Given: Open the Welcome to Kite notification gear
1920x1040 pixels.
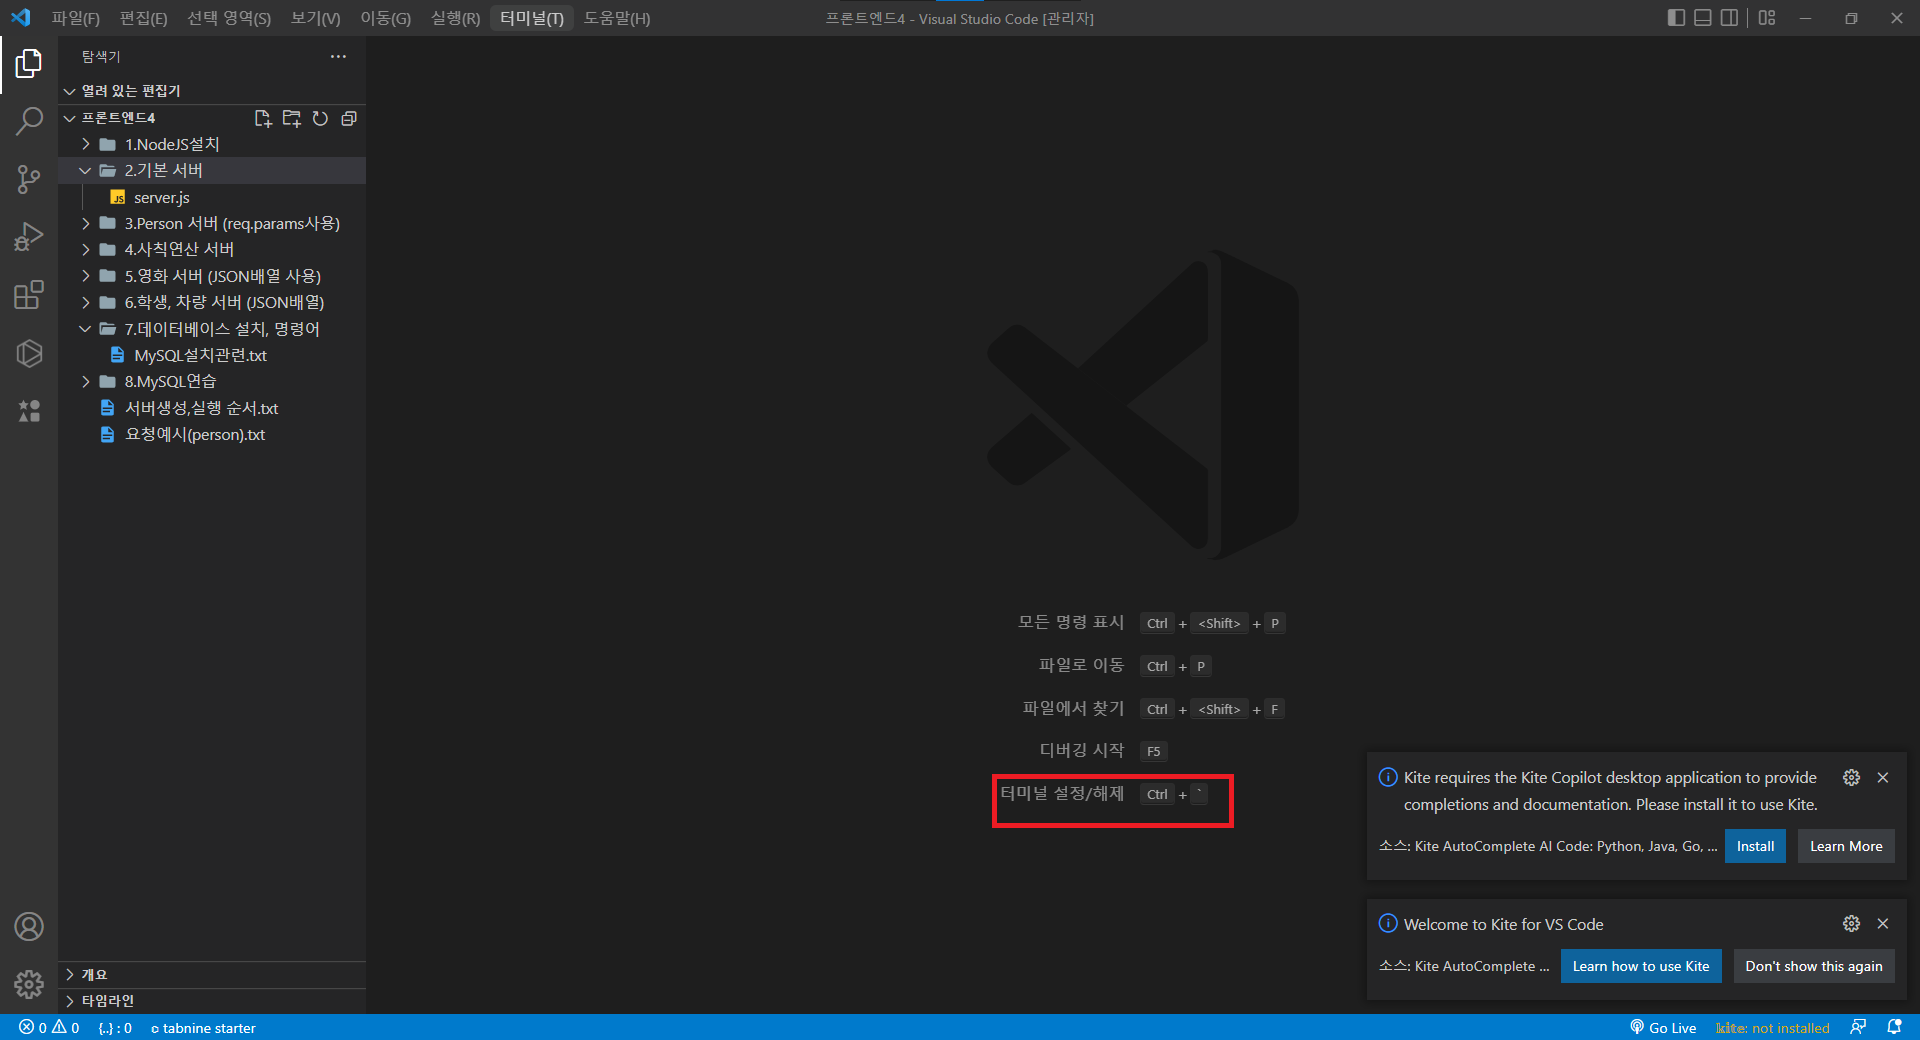Looking at the screenshot, I should pos(1852,924).
